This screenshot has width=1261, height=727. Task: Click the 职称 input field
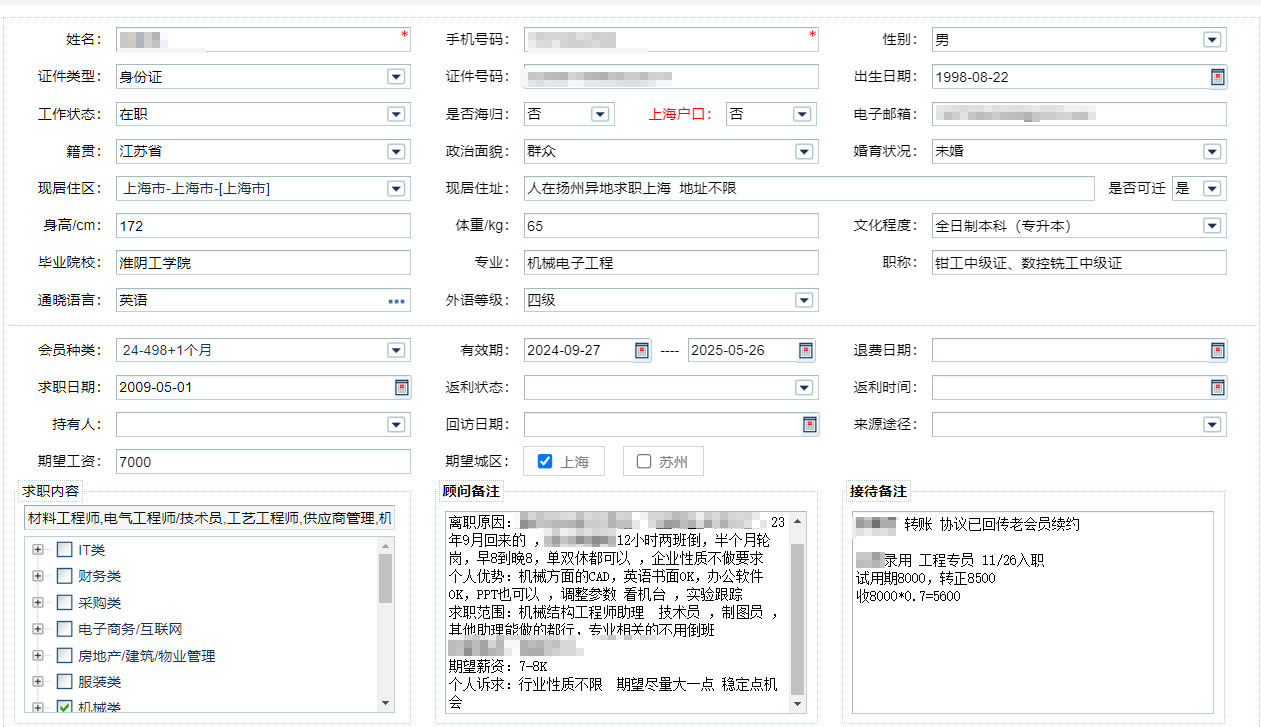1079,263
